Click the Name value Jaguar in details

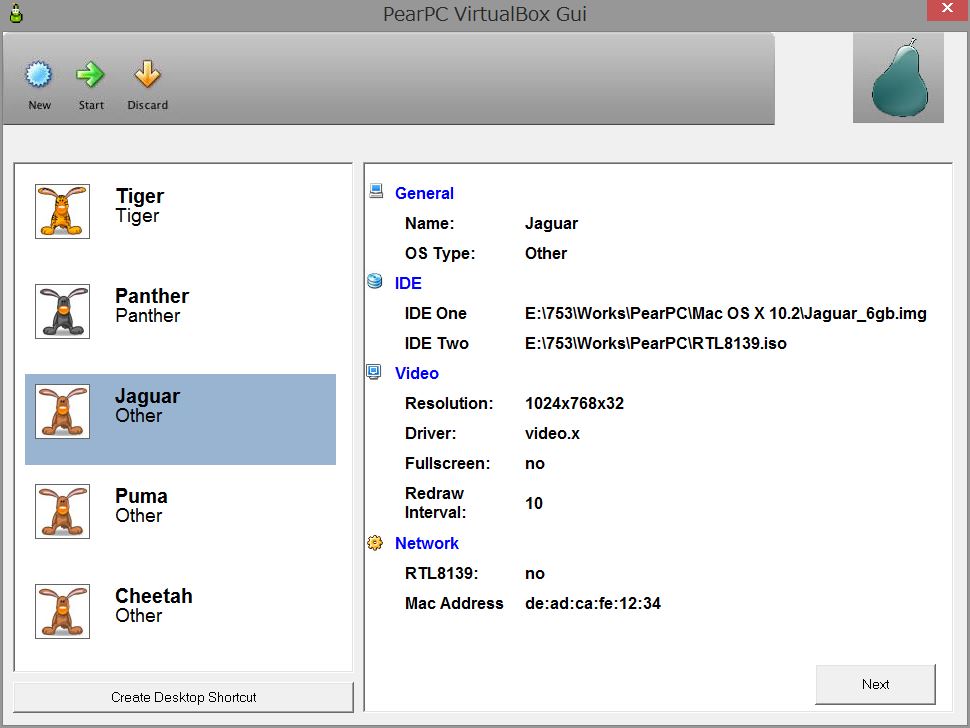[551, 224]
